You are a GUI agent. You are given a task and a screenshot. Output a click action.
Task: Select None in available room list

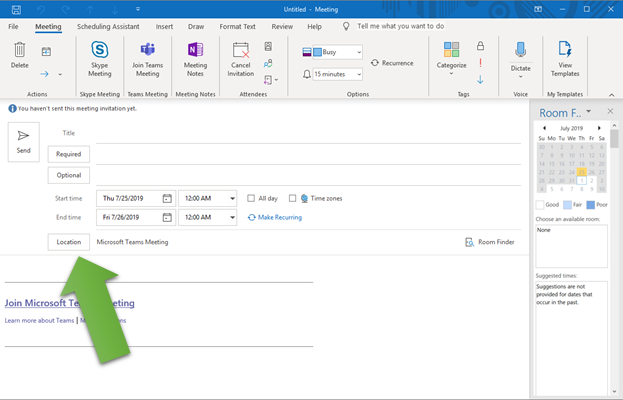544,230
